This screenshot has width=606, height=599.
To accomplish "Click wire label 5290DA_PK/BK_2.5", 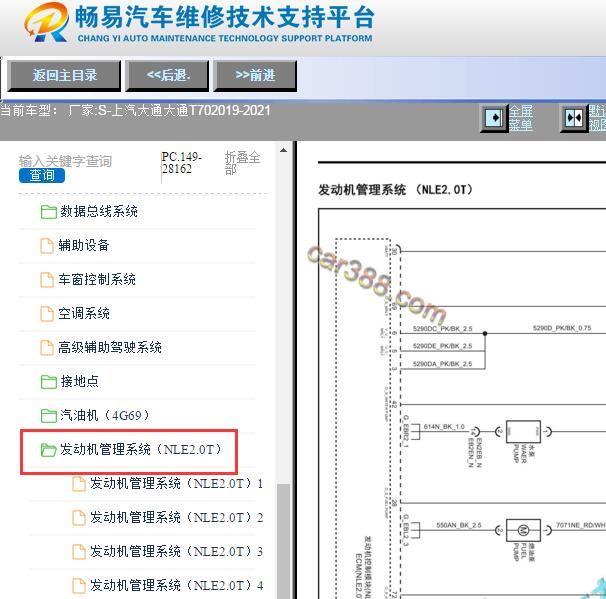I will [x=443, y=364].
